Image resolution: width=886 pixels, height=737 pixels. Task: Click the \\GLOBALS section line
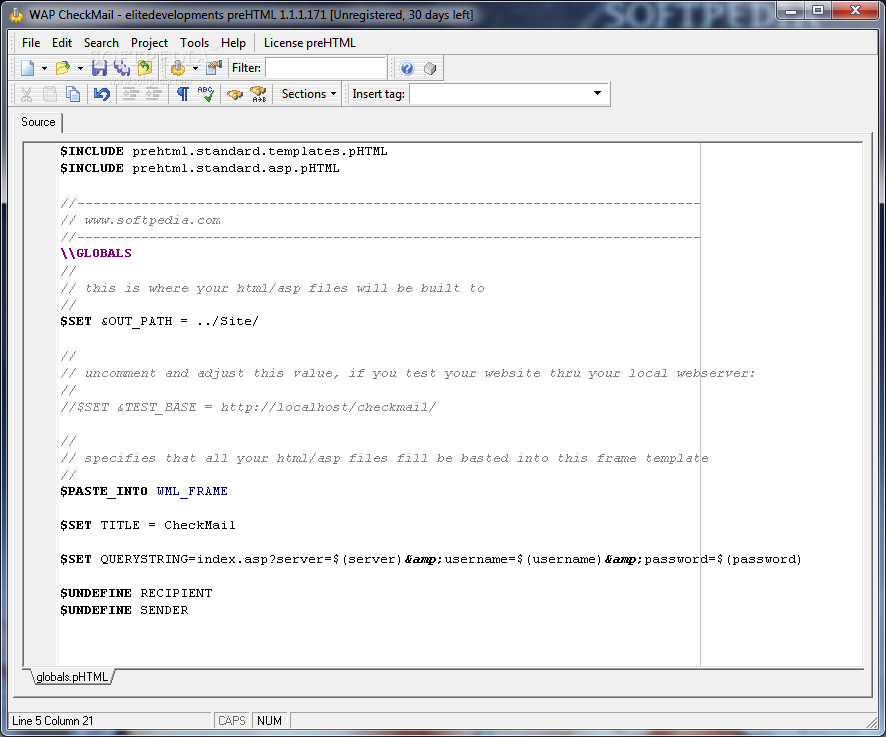click(96, 253)
